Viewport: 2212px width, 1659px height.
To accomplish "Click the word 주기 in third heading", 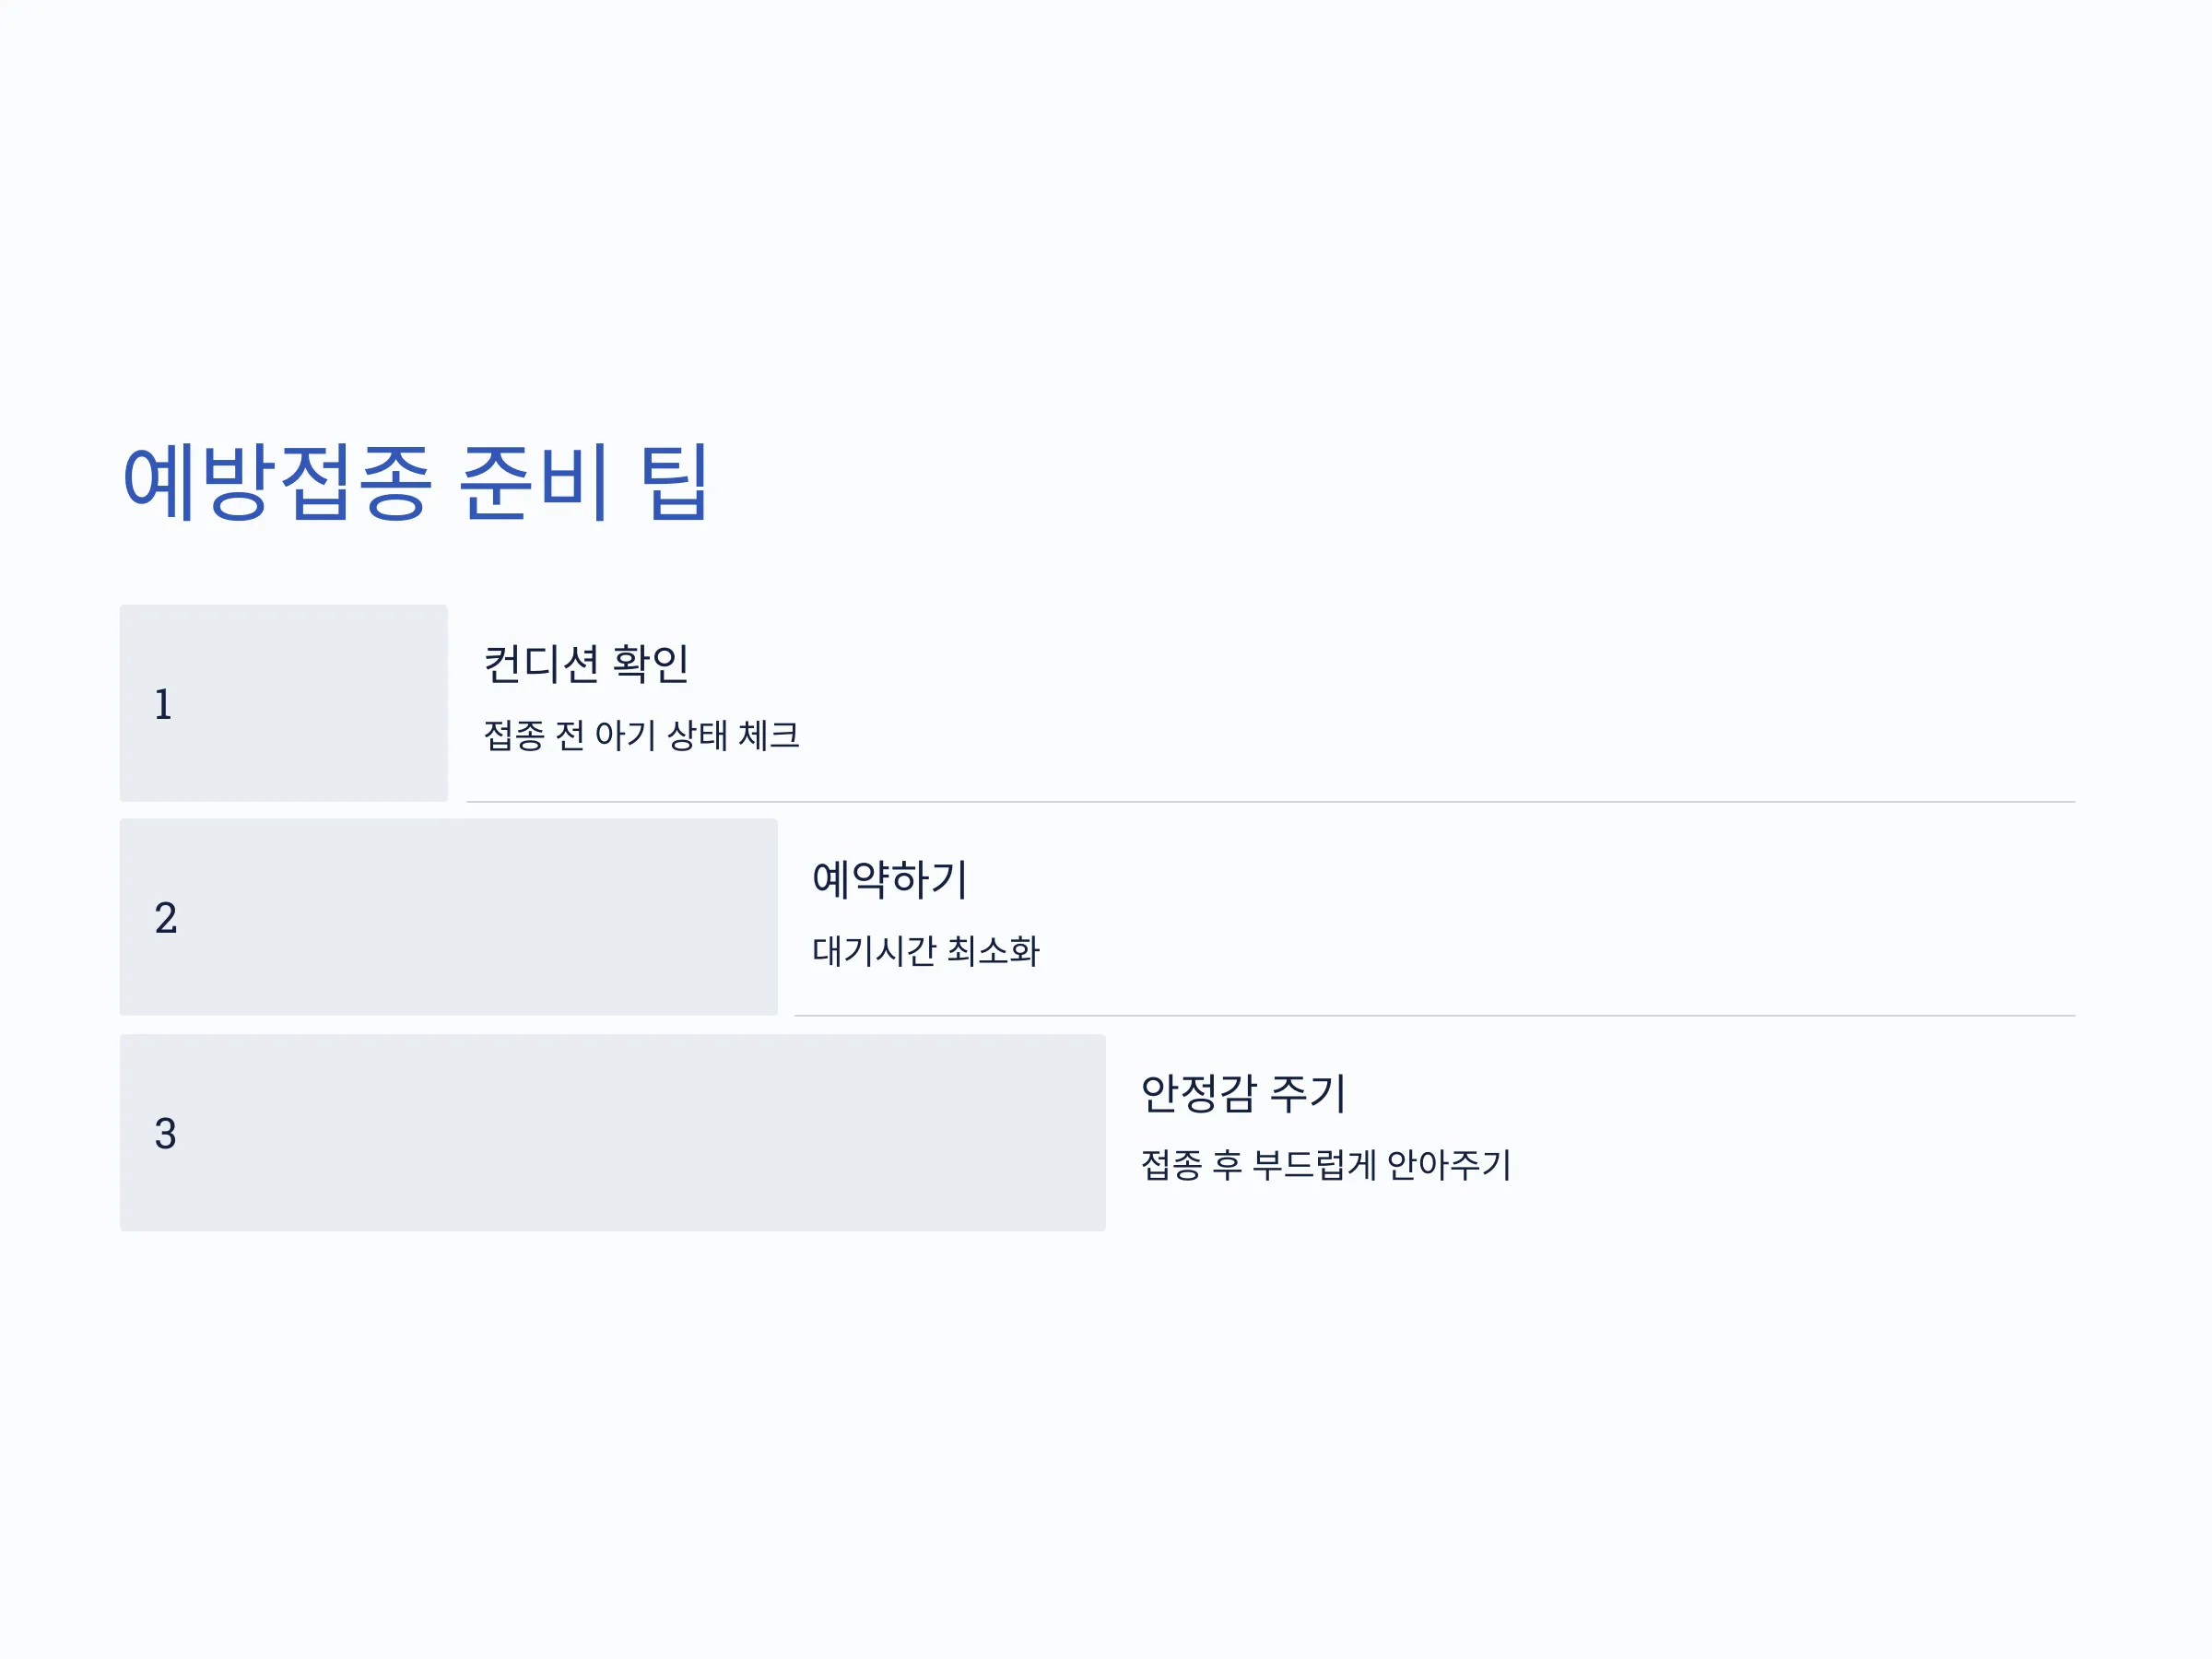I will pos(1308,1093).
